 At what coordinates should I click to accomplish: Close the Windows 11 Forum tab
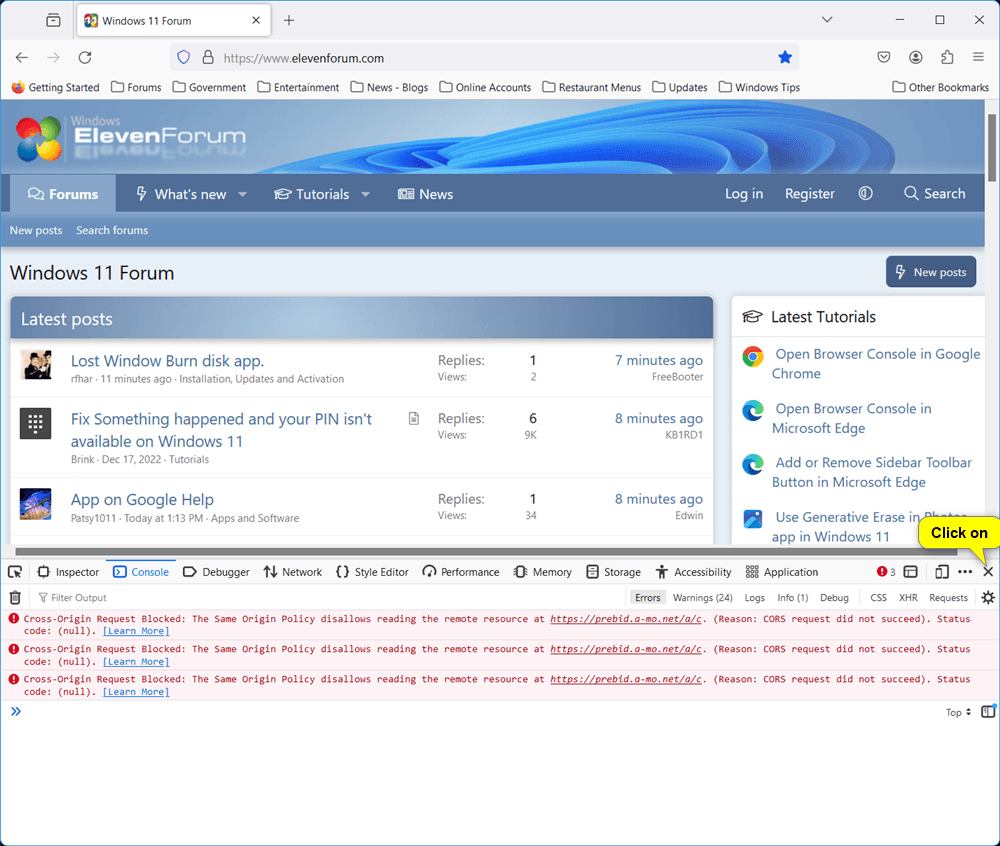pyautogui.click(x=256, y=20)
